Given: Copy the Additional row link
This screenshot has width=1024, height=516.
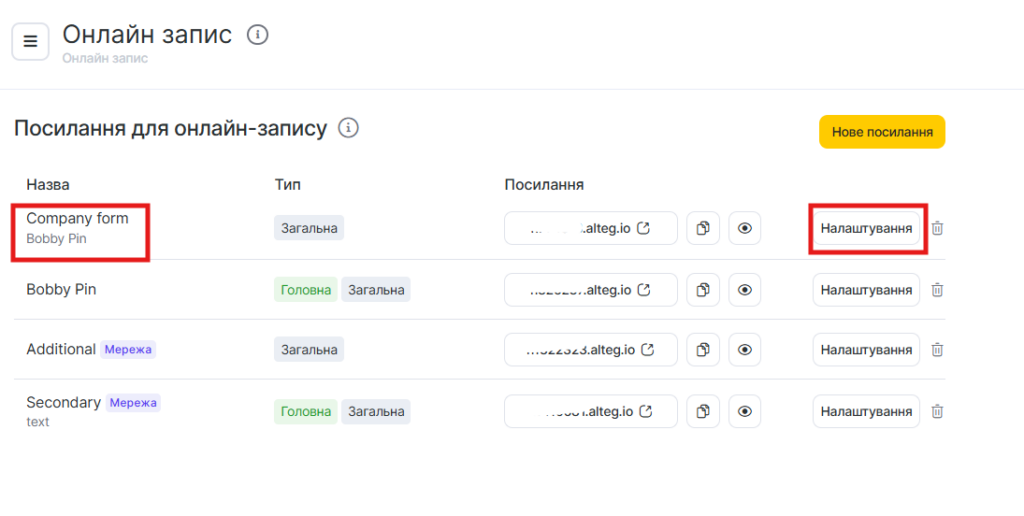Looking at the screenshot, I should (x=703, y=350).
